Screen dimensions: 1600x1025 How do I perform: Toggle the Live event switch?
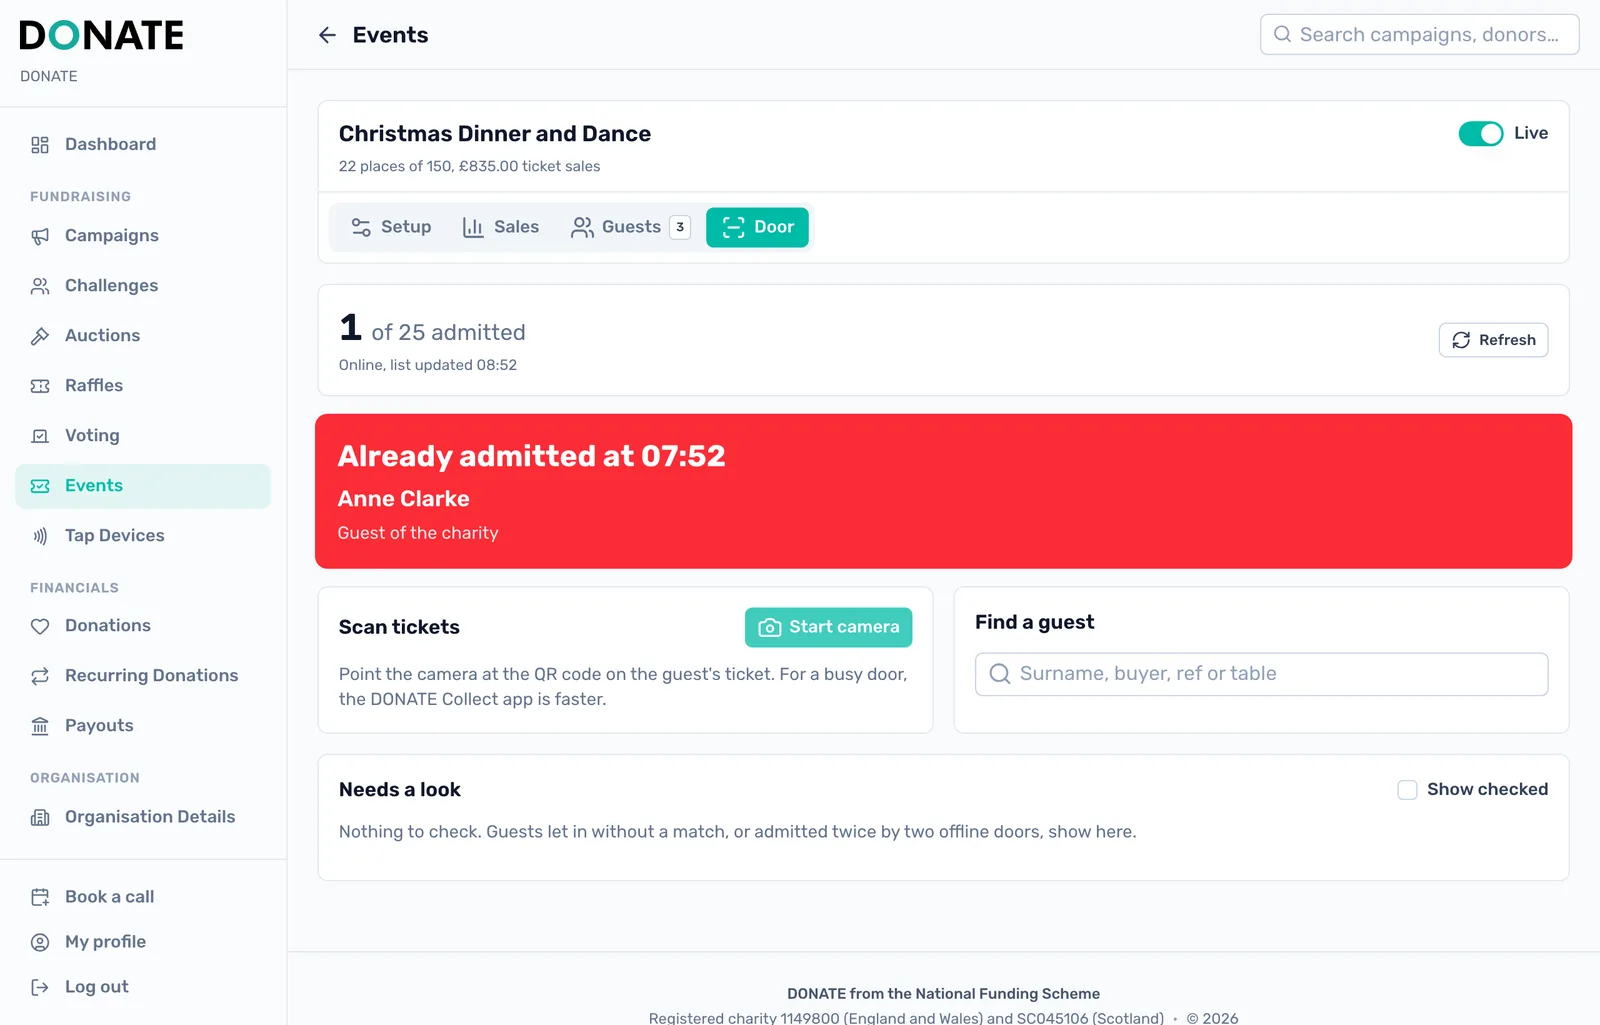coord(1480,133)
